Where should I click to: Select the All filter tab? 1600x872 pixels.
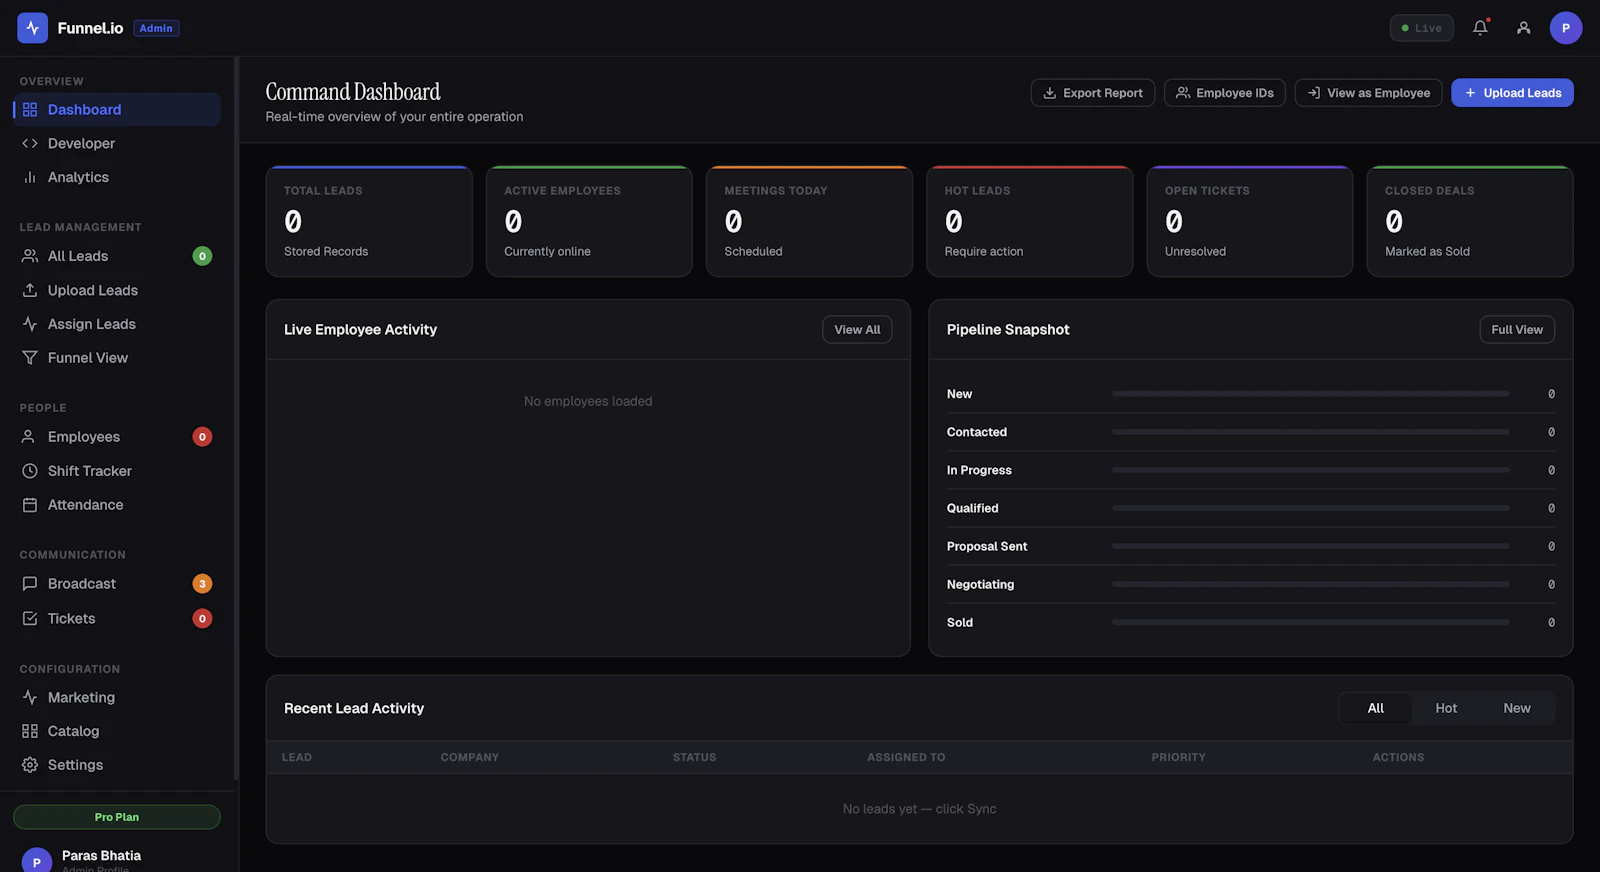click(1376, 708)
